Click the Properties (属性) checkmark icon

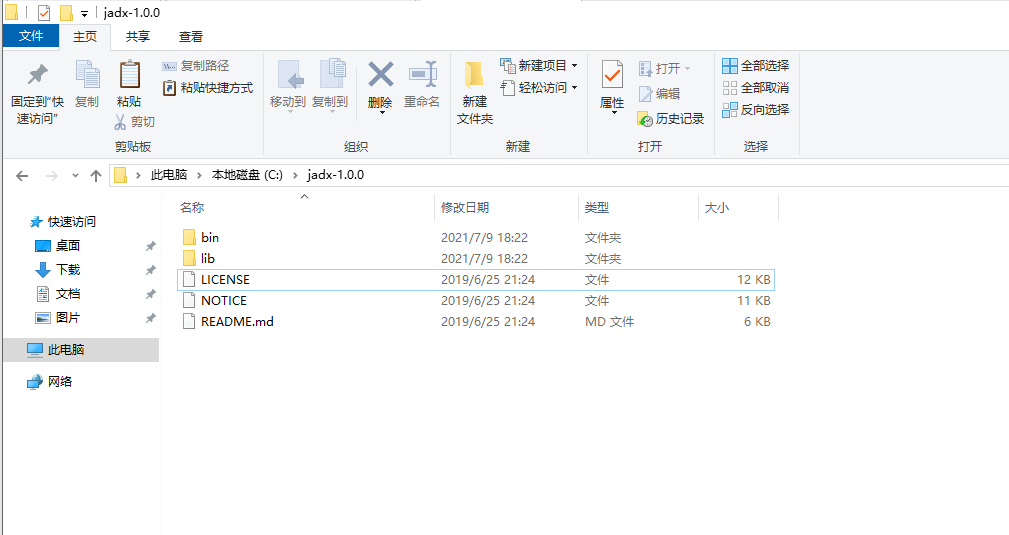[x=612, y=75]
